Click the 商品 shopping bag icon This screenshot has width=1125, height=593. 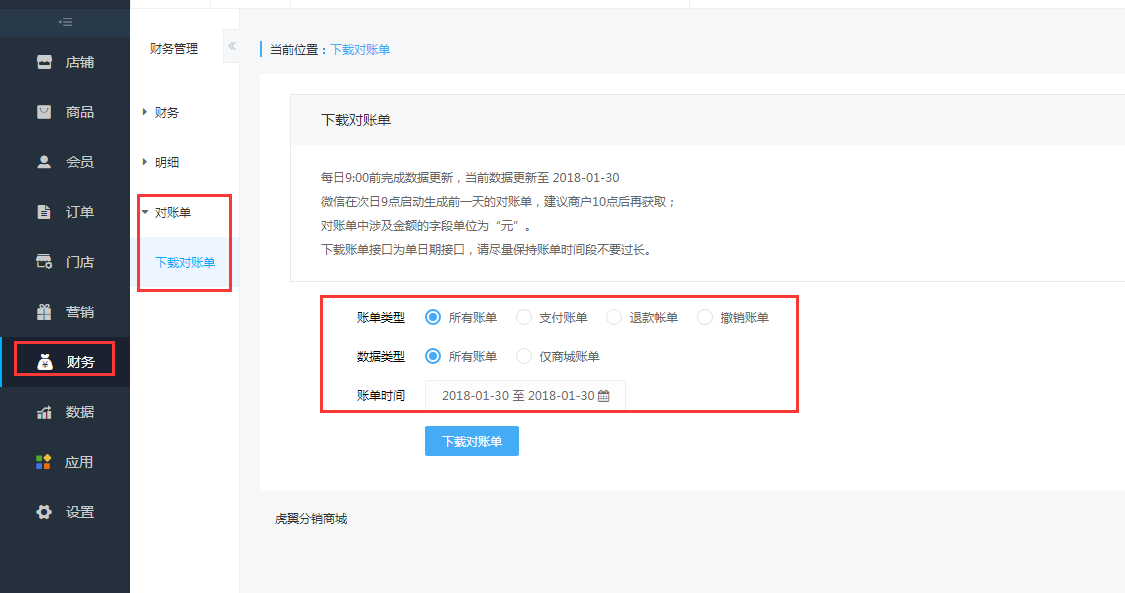point(44,112)
